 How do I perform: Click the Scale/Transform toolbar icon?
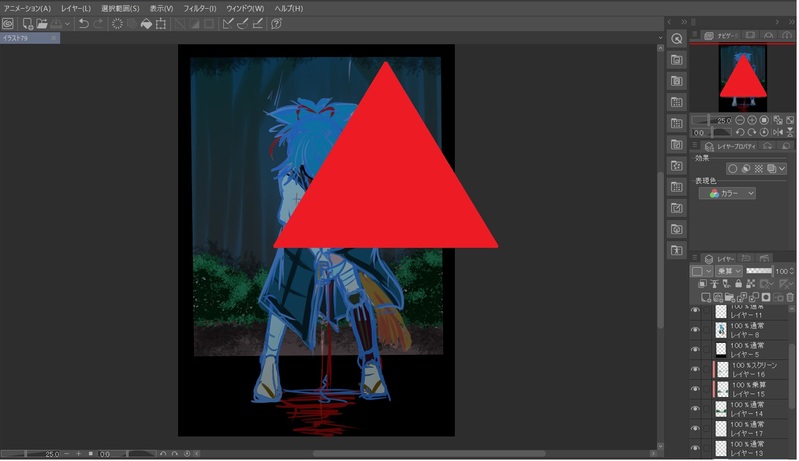tap(161, 23)
